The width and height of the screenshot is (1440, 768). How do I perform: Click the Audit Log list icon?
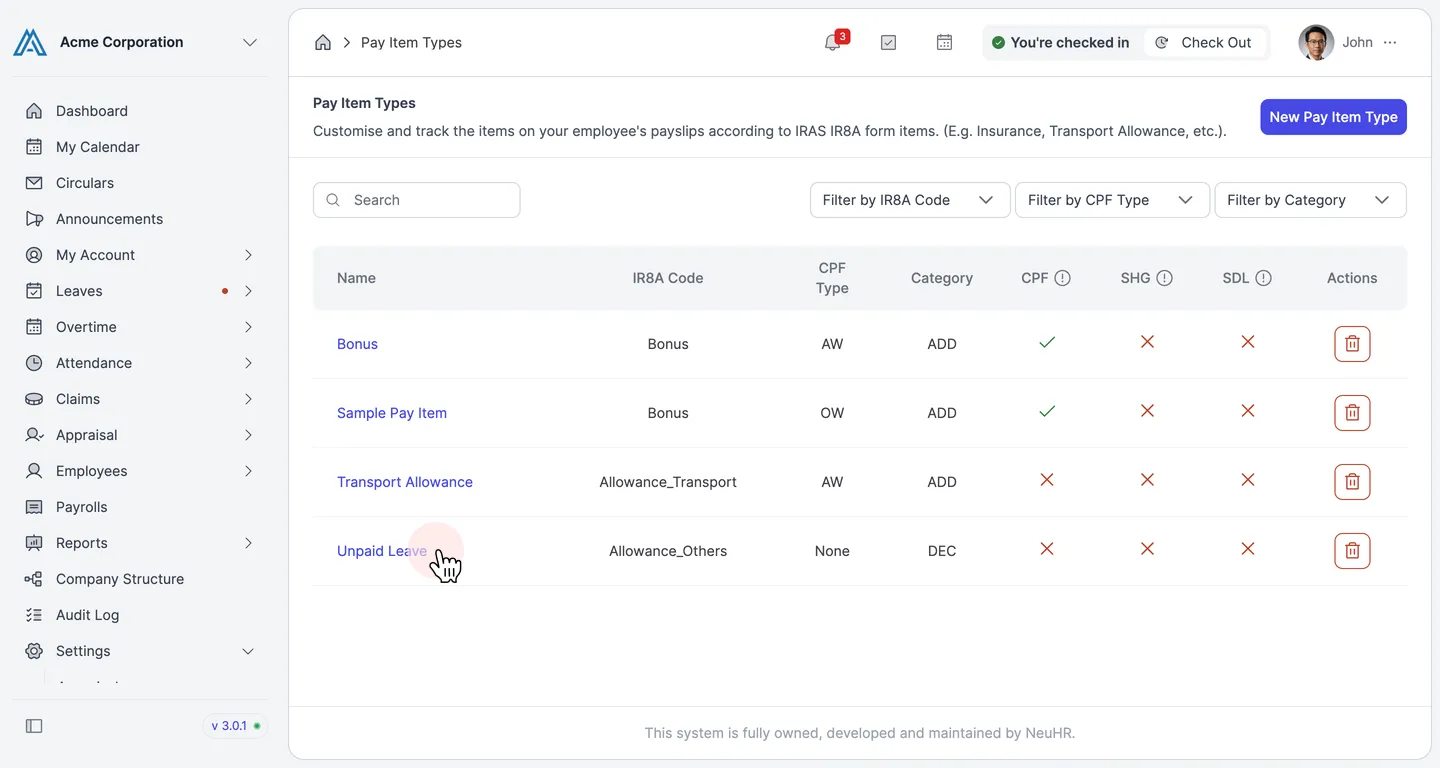coord(34,615)
